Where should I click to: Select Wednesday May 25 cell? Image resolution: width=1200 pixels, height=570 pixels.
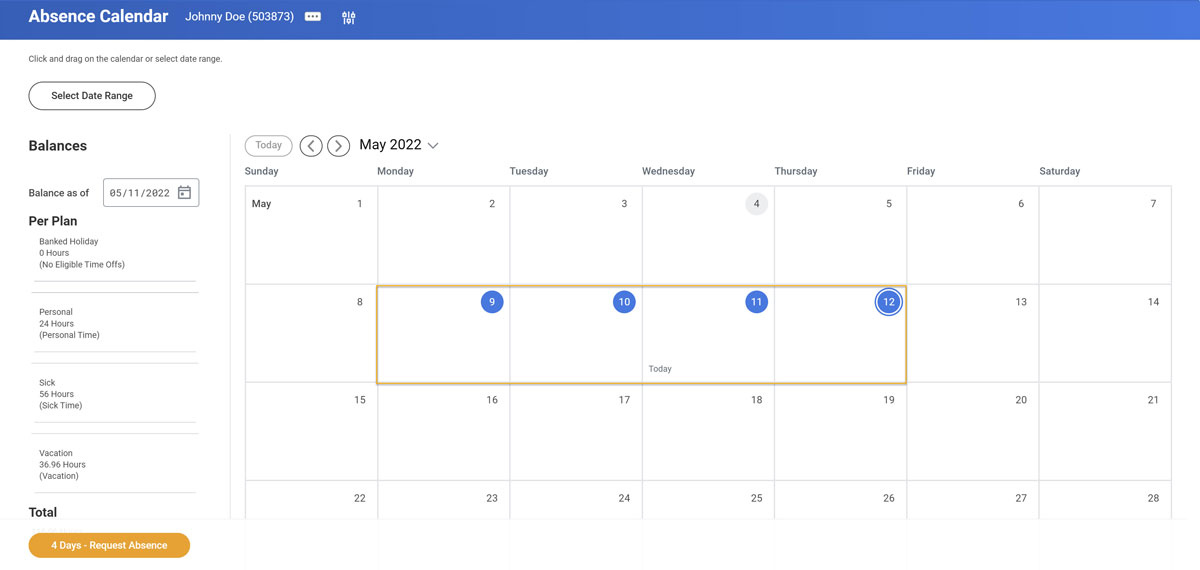708,500
